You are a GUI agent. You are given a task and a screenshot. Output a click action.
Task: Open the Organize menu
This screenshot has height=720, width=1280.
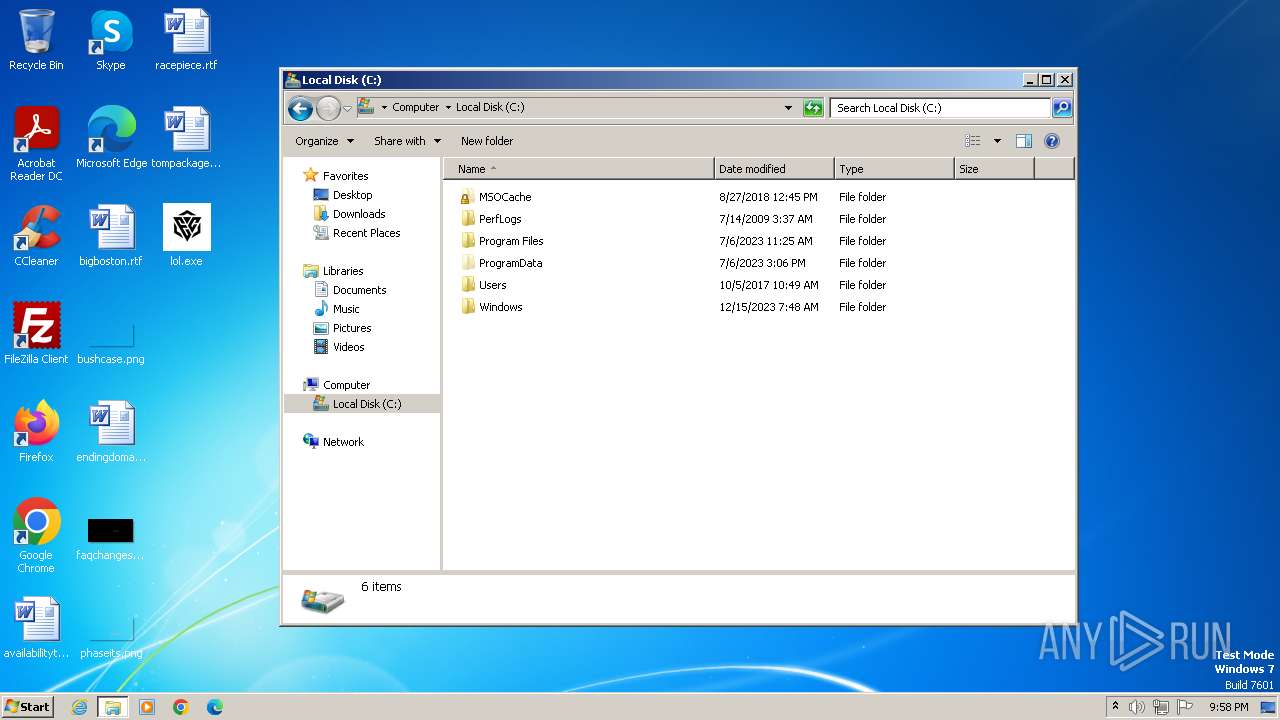(x=324, y=141)
